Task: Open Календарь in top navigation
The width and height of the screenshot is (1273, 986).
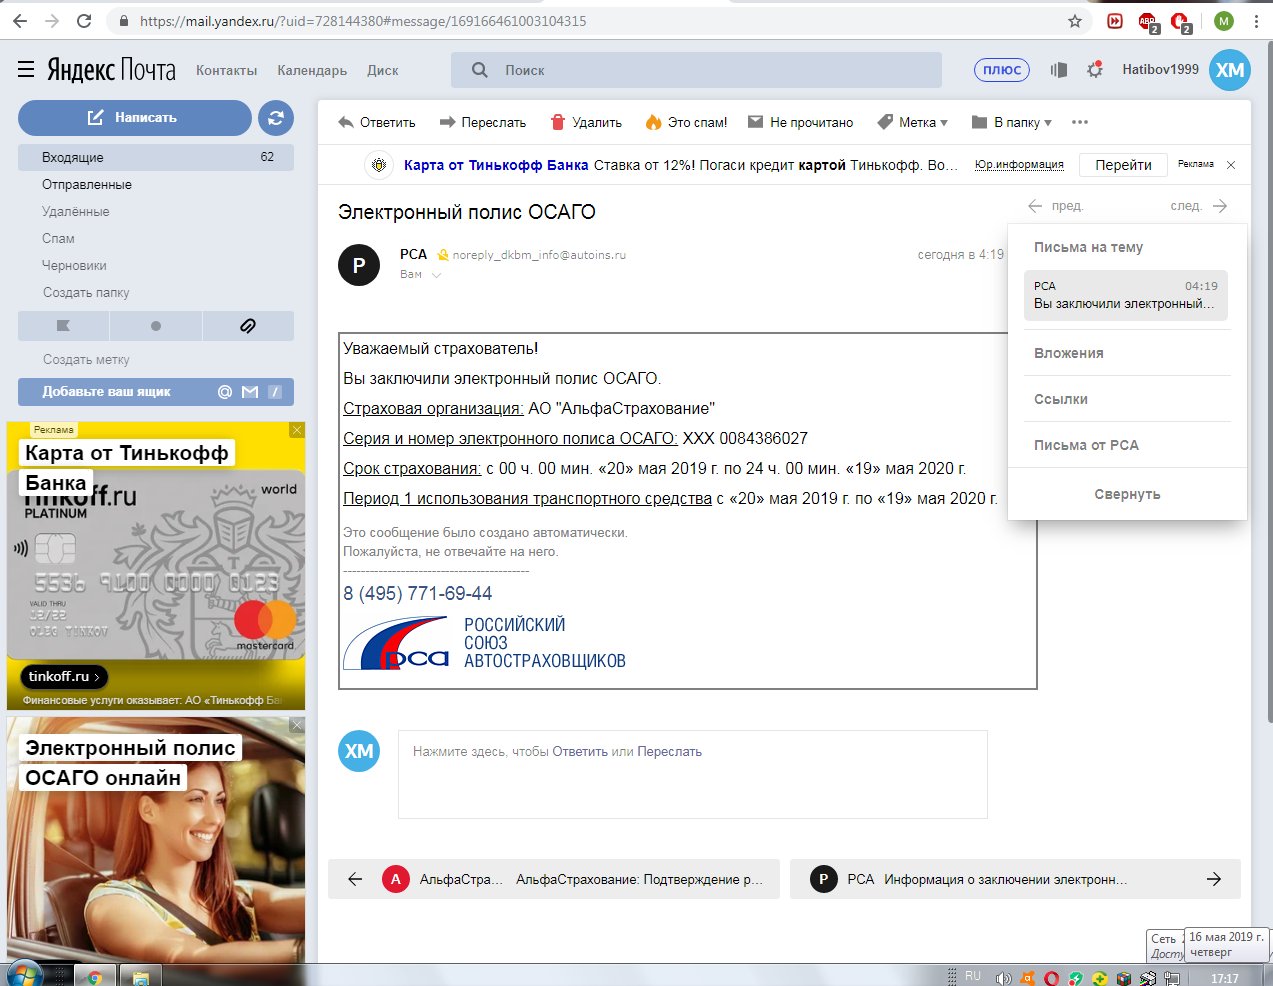Action: (312, 70)
